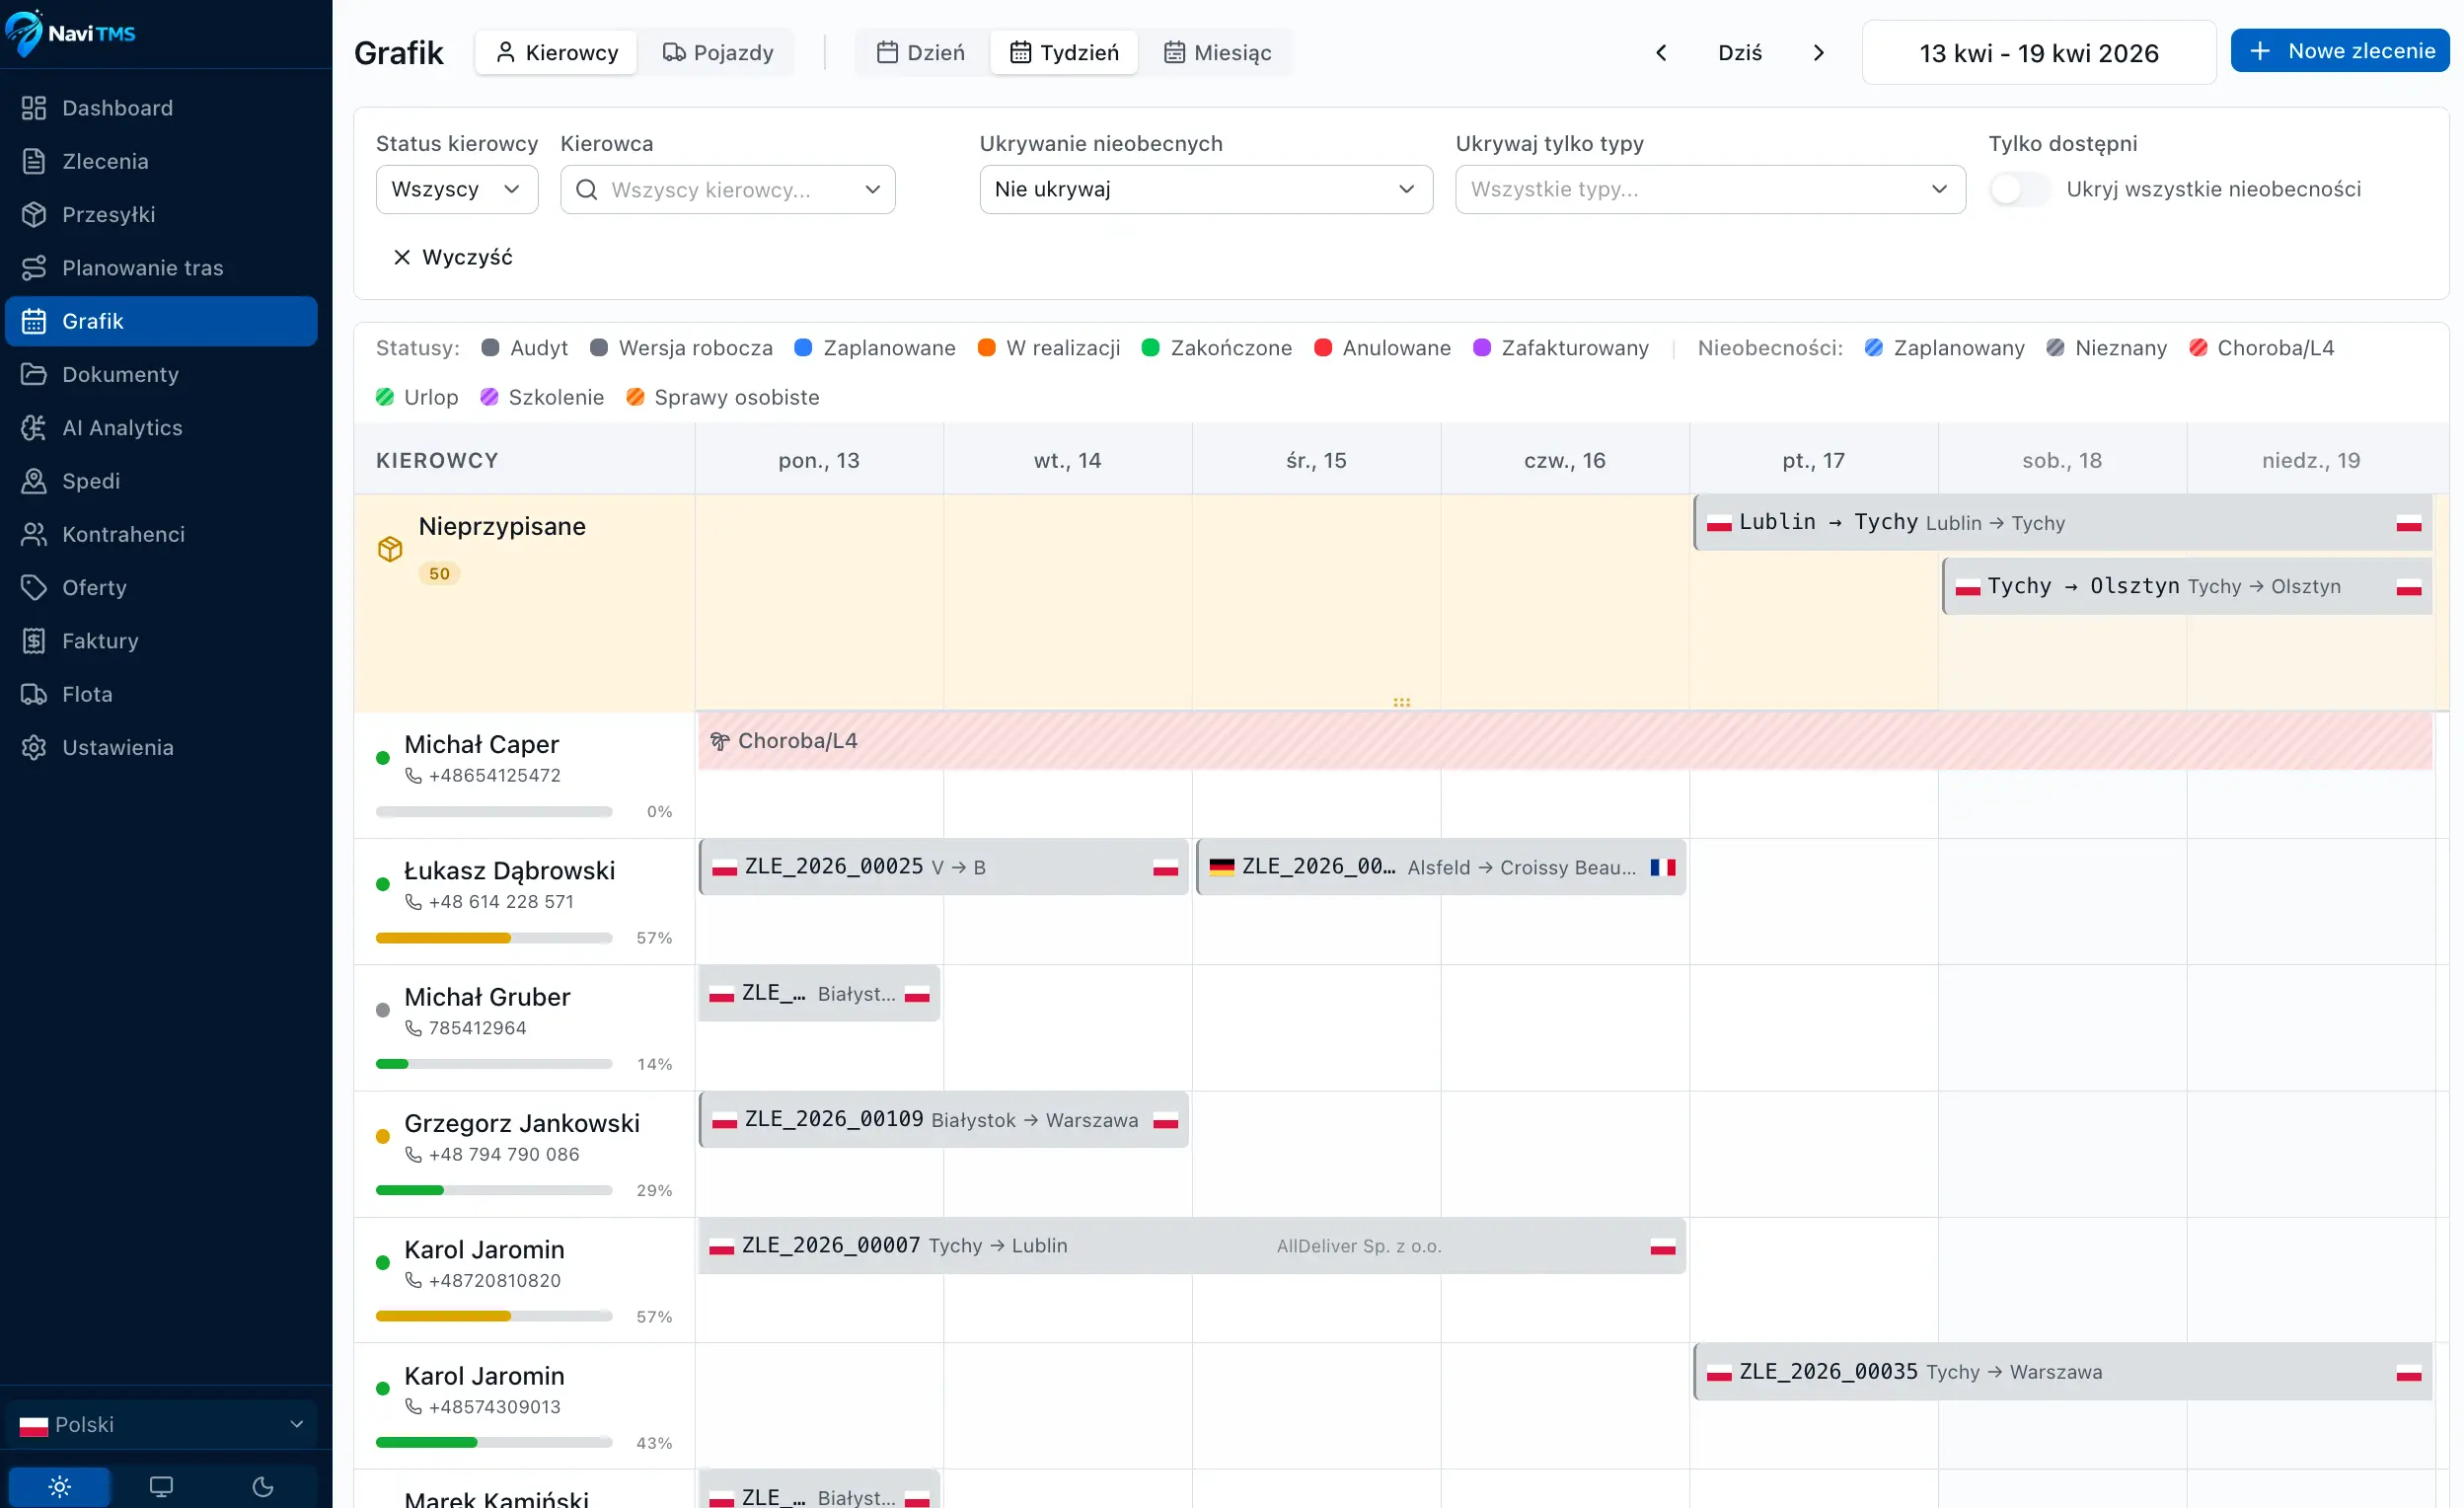The height and width of the screenshot is (1508, 2464).
Task: Click the Dziś button
Action: tap(1740, 53)
